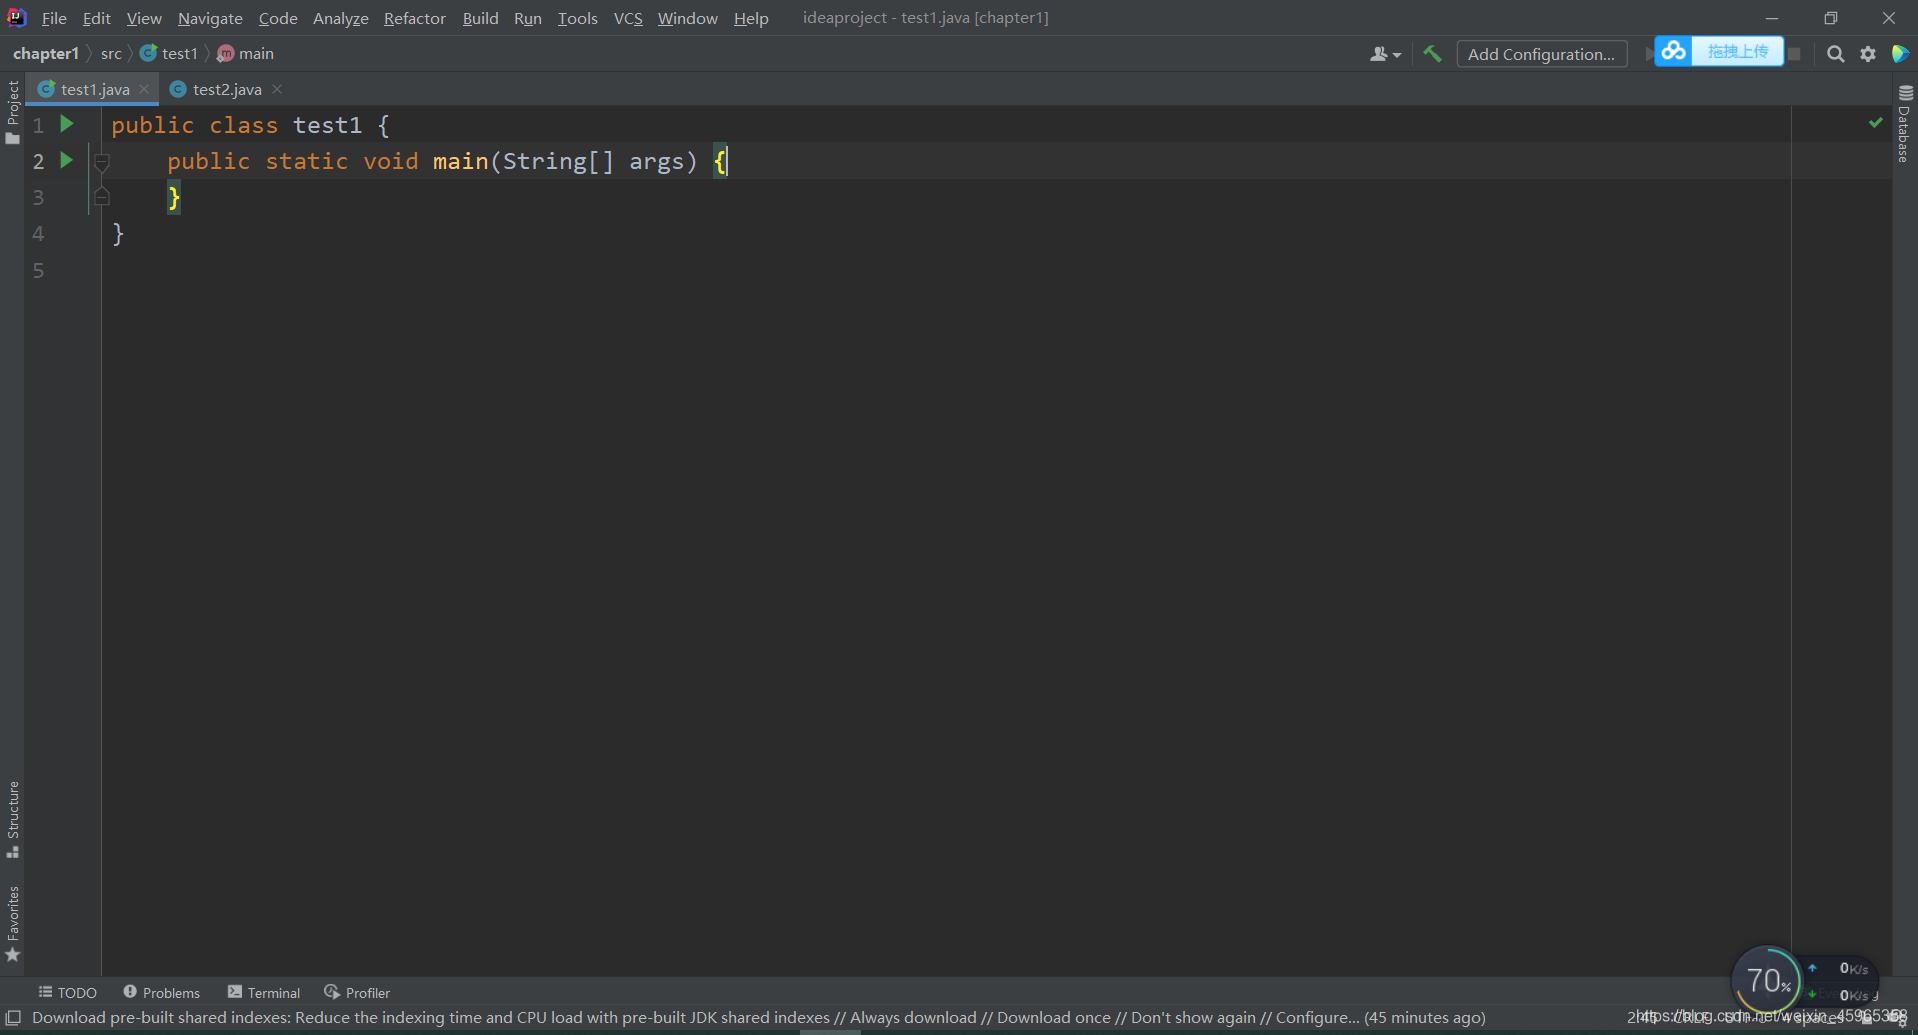
Task: Open Search Everywhere magnifier icon
Action: [1835, 54]
